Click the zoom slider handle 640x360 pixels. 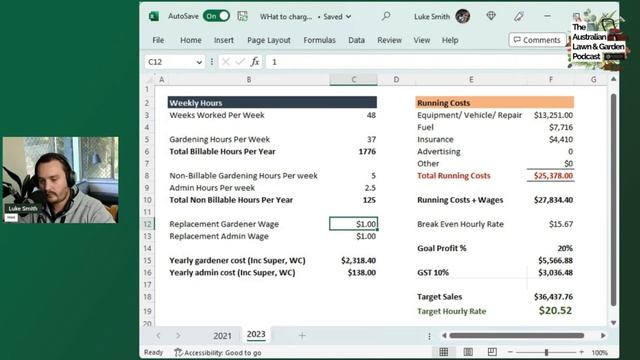(546, 352)
